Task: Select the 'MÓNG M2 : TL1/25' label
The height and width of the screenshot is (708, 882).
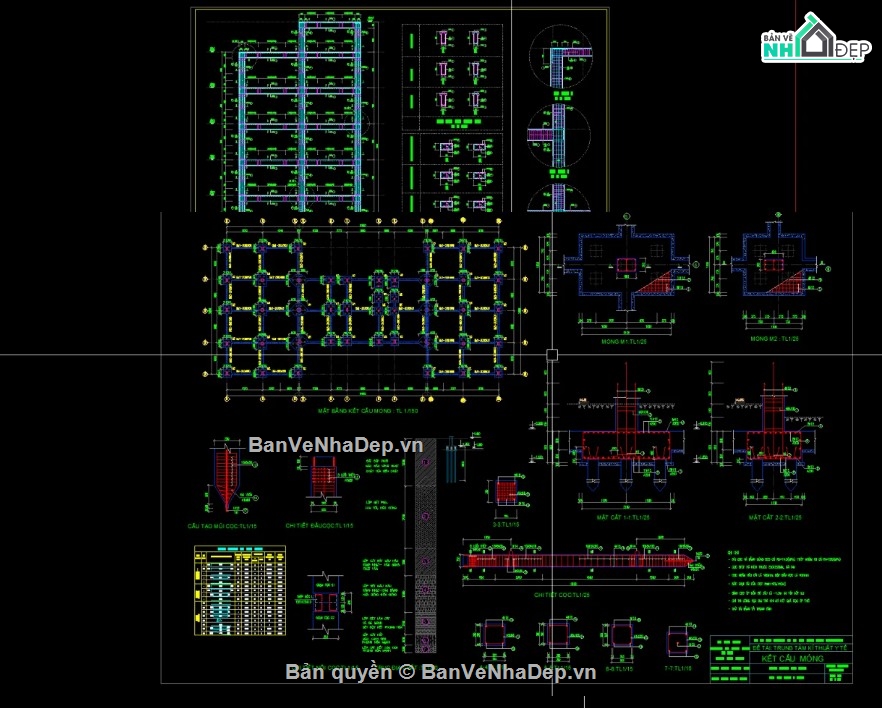Action: click(x=774, y=339)
